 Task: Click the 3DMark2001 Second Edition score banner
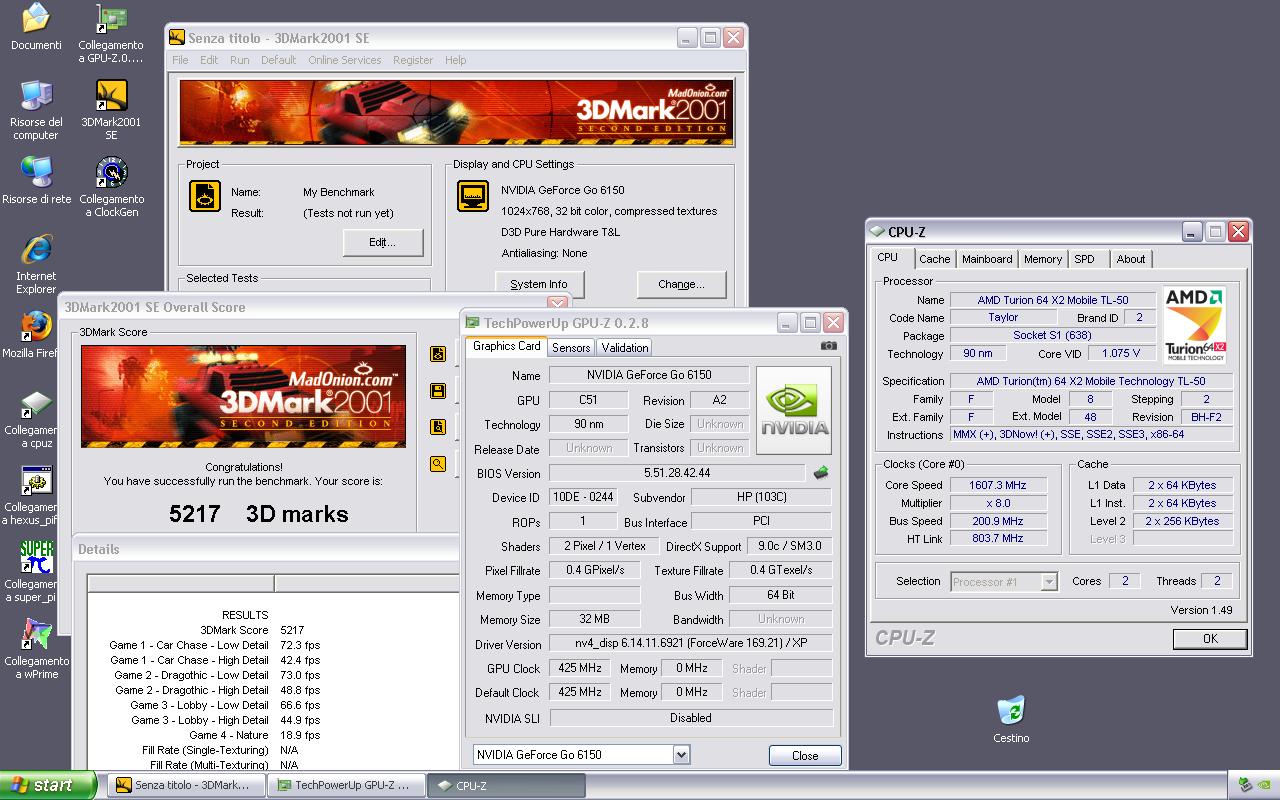pos(243,396)
